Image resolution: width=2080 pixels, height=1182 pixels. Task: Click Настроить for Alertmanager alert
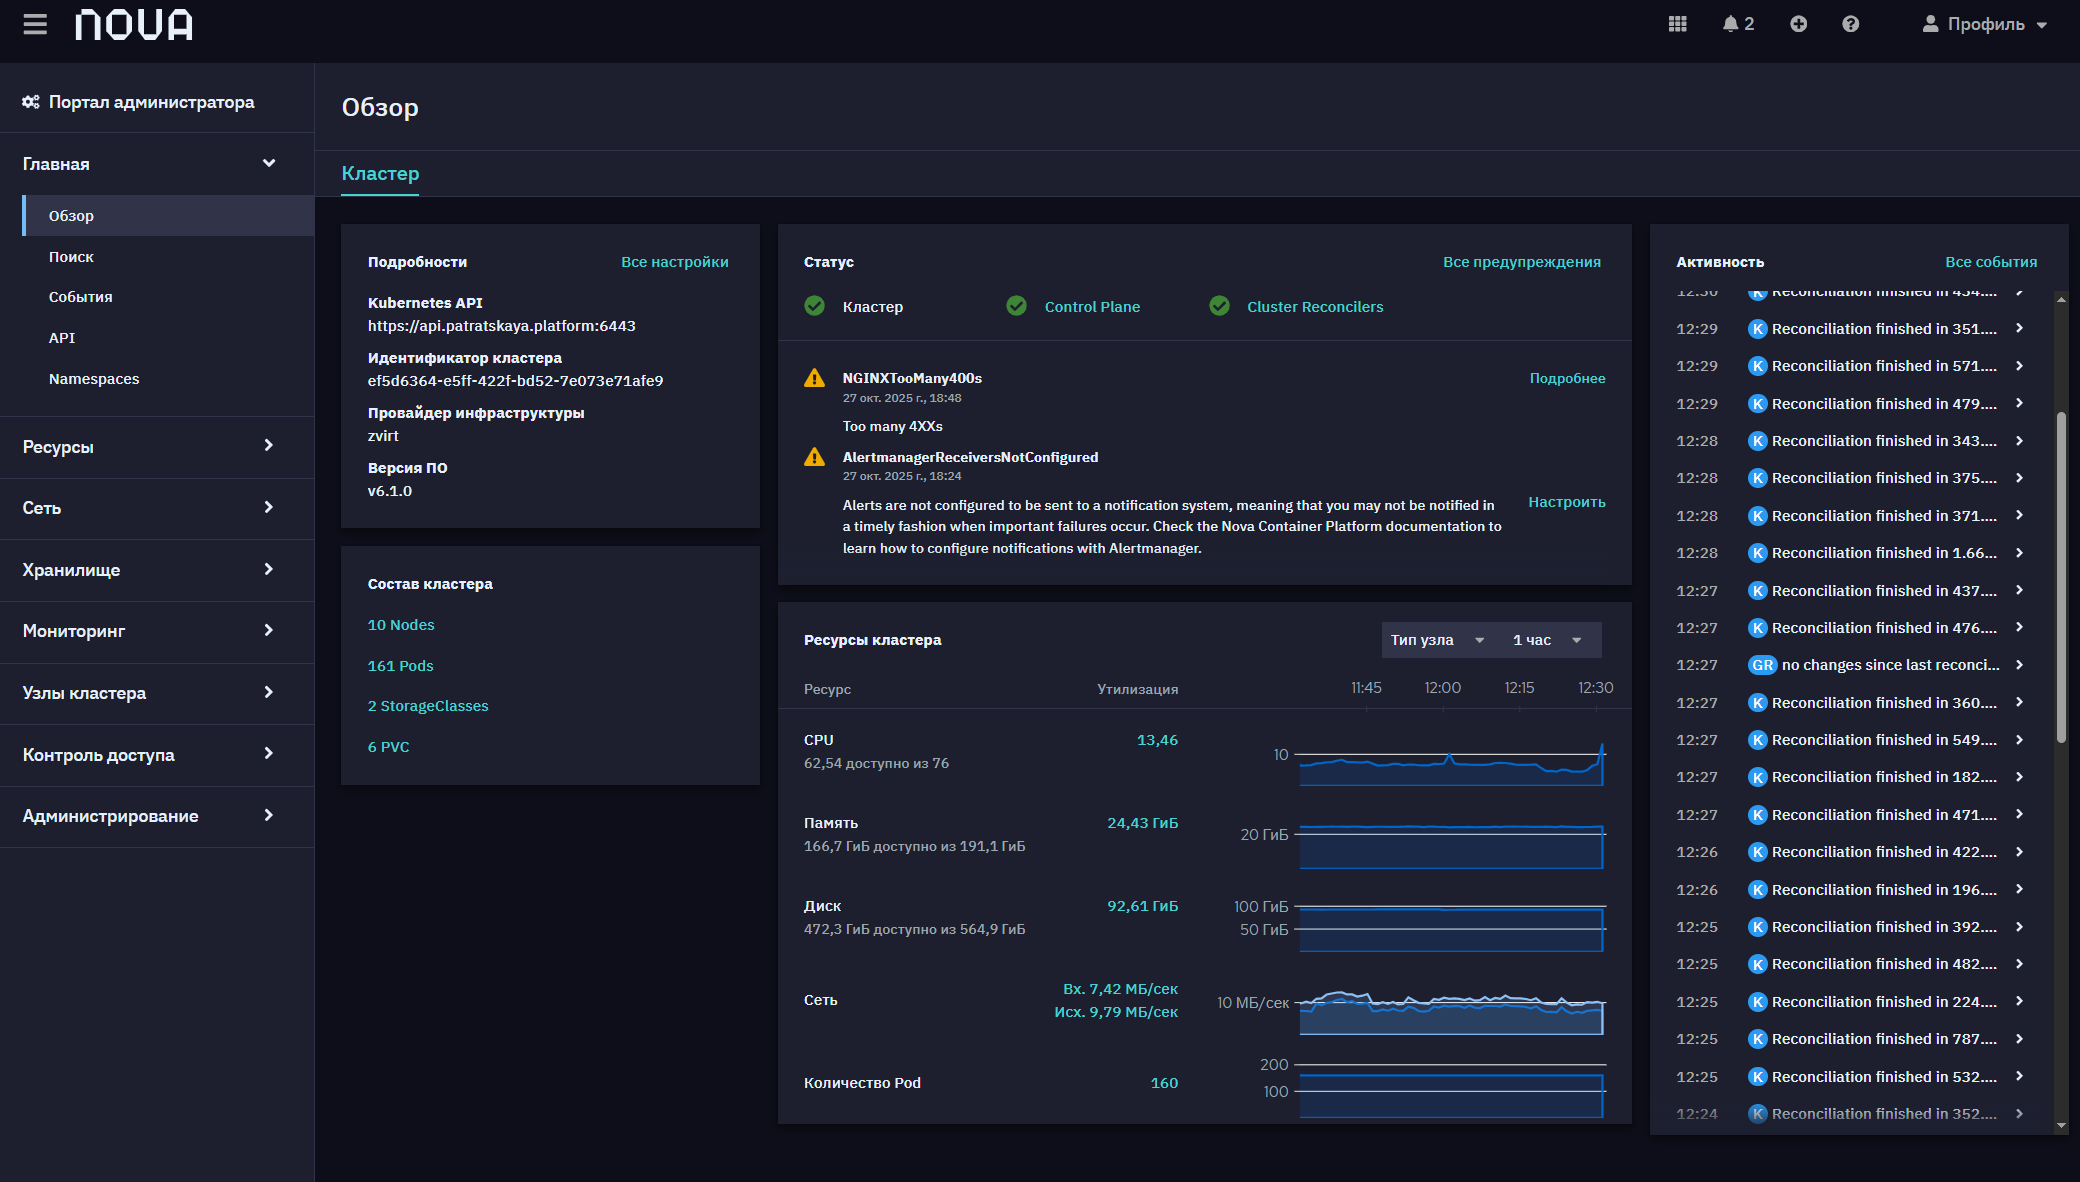click(x=1566, y=502)
